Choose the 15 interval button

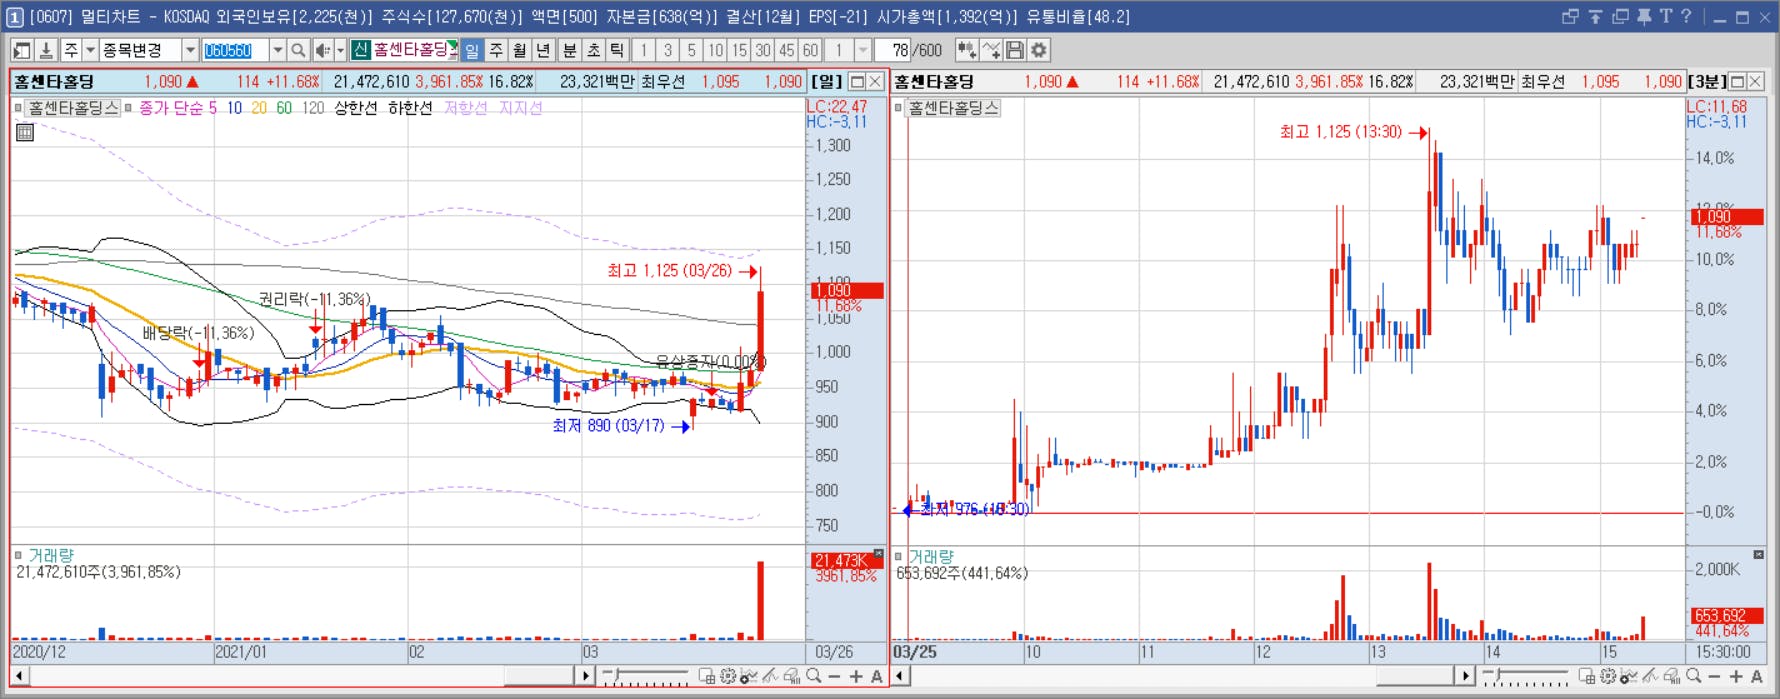click(739, 50)
